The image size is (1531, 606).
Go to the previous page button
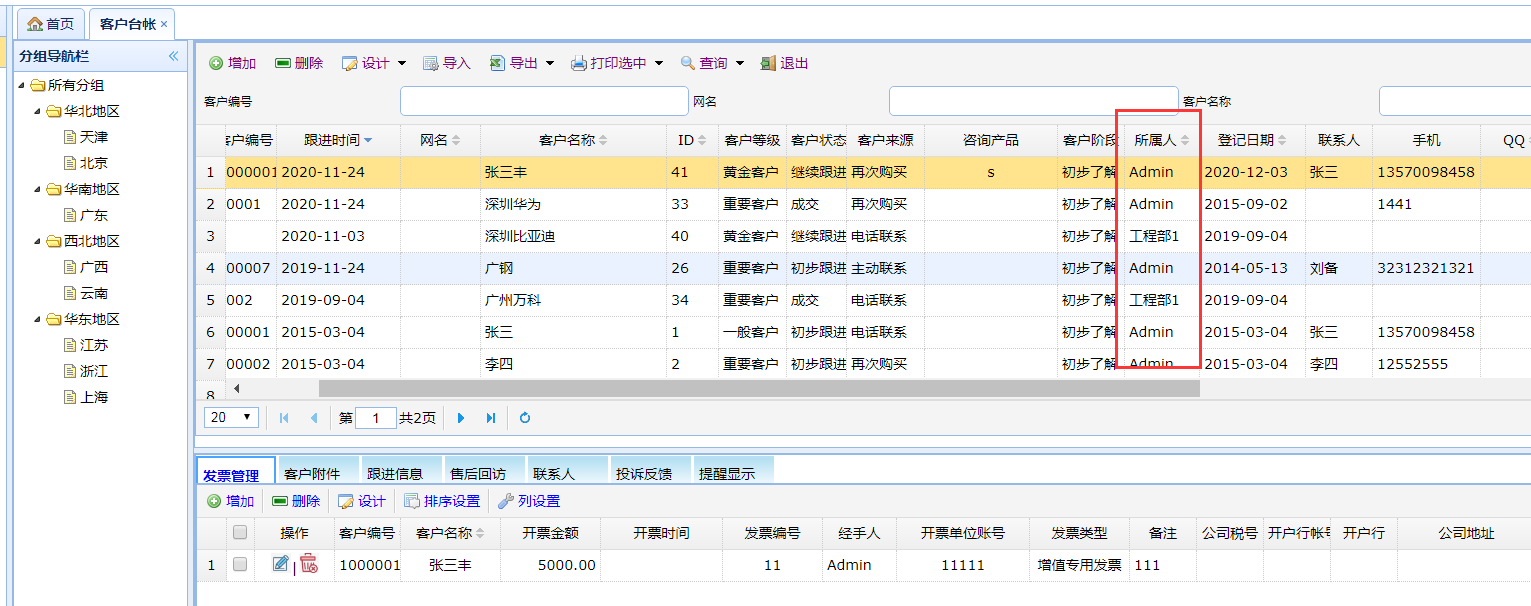[x=314, y=418]
